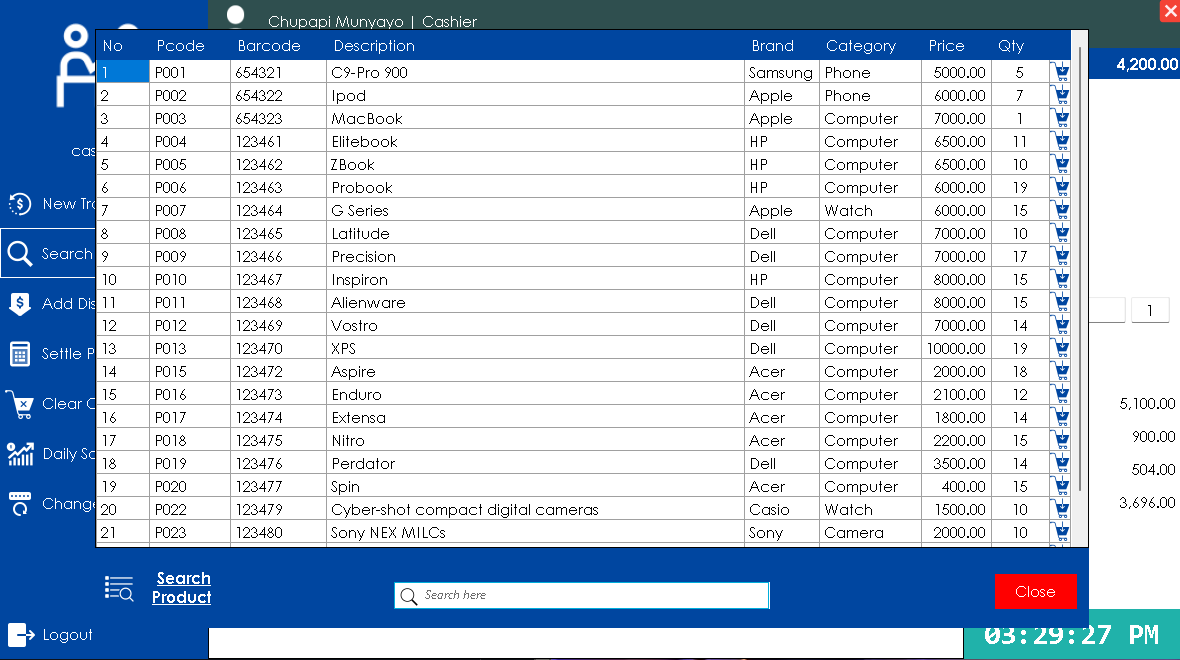Select the Search menu item in sidebar

[48, 254]
